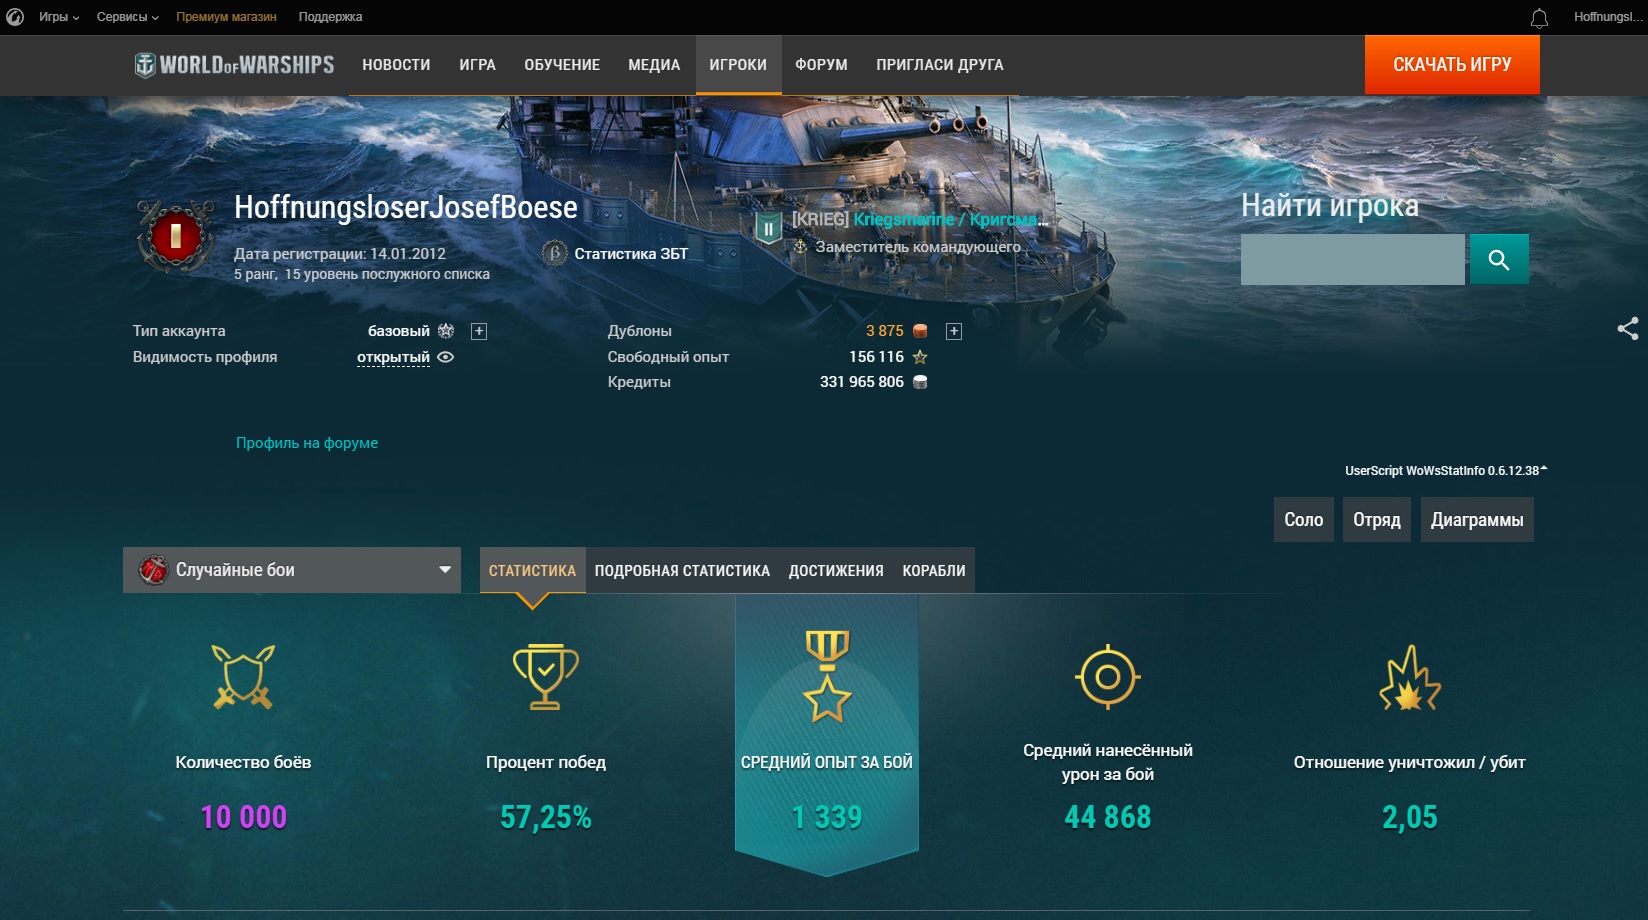Click the Найти игрока search field

coord(1352,260)
